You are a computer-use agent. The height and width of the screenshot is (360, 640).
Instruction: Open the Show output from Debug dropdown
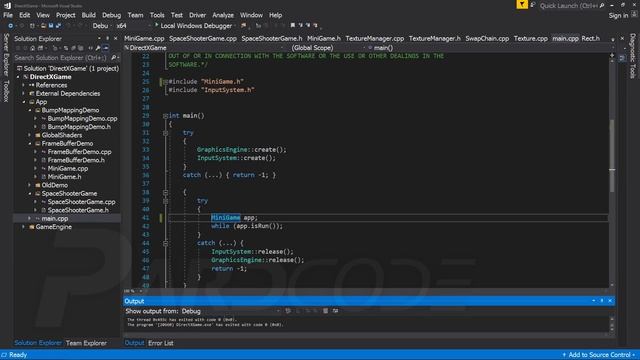tap(231, 311)
